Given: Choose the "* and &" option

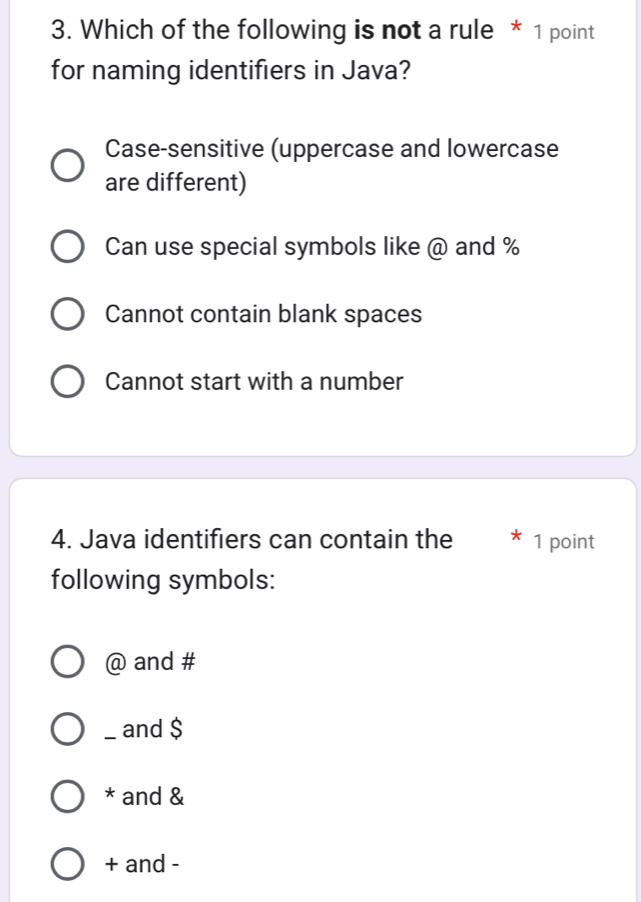Looking at the screenshot, I should [66, 796].
